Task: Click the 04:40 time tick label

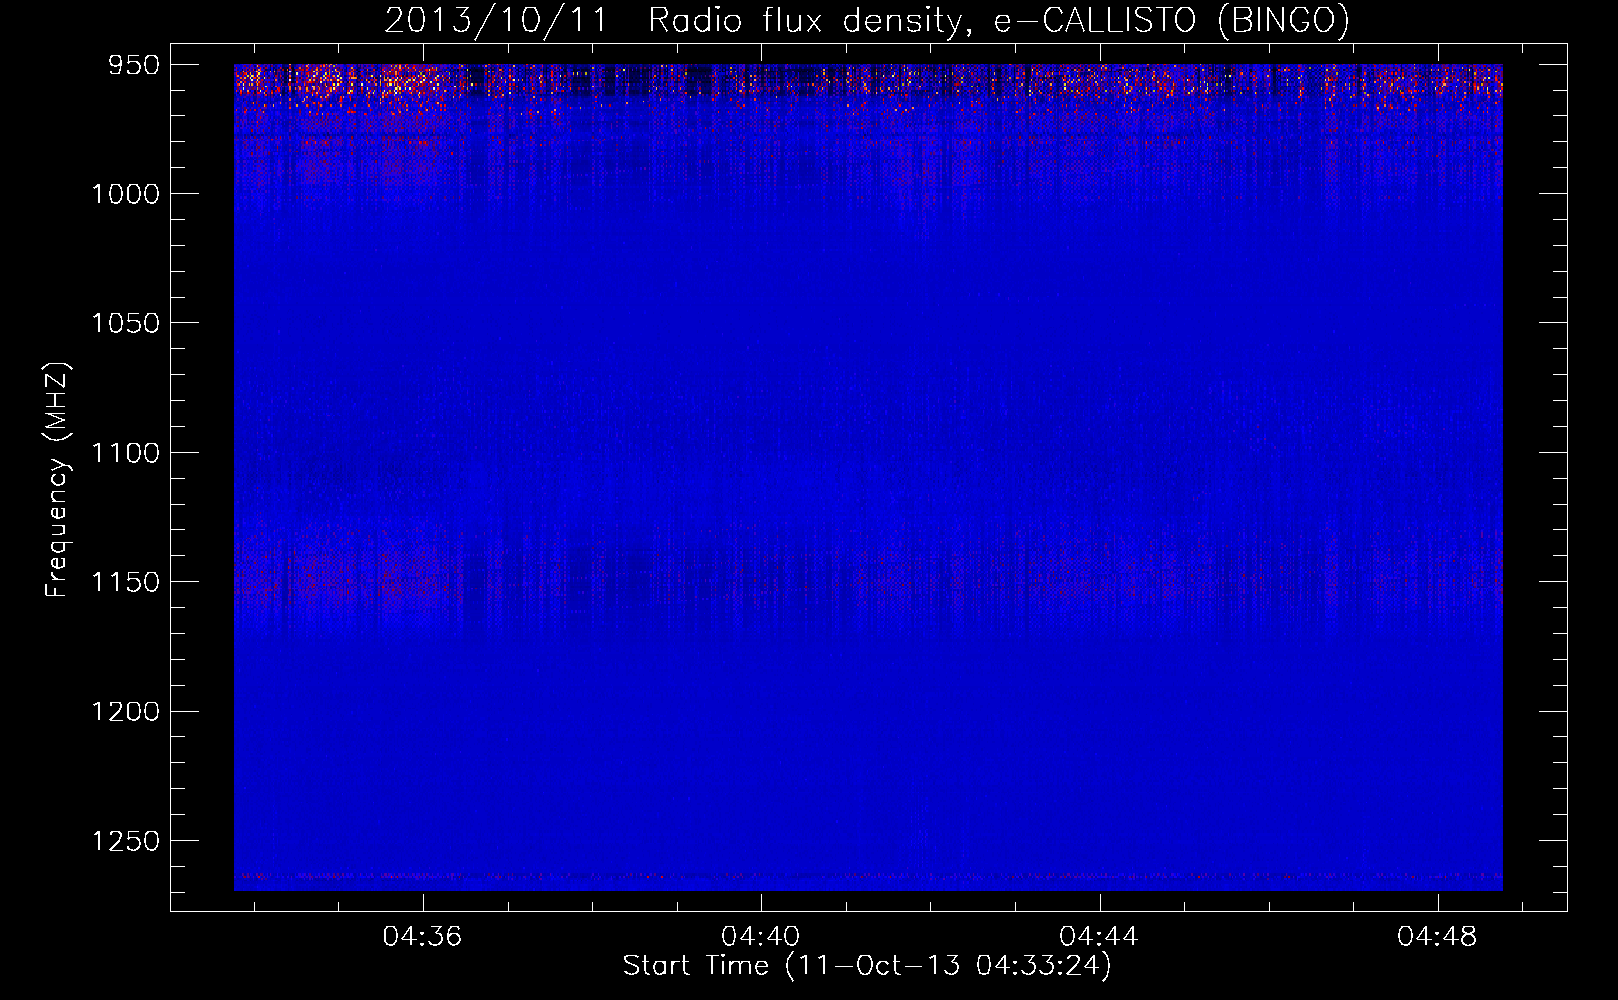Action: point(761,937)
